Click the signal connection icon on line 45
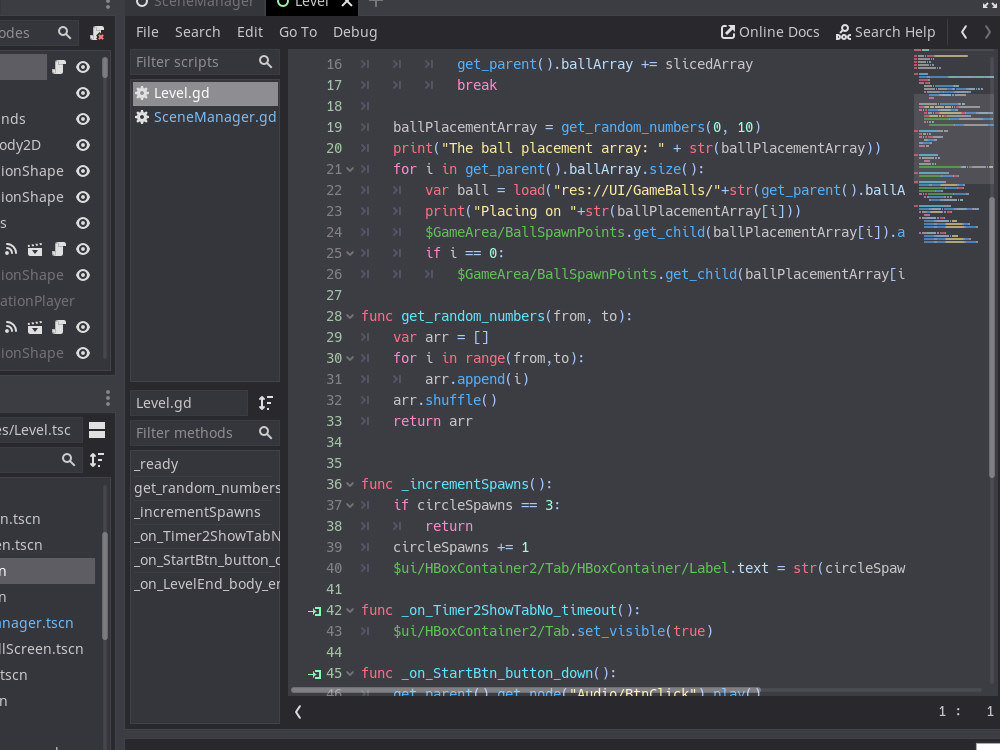The image size is (1000, 750). [314, 674]
